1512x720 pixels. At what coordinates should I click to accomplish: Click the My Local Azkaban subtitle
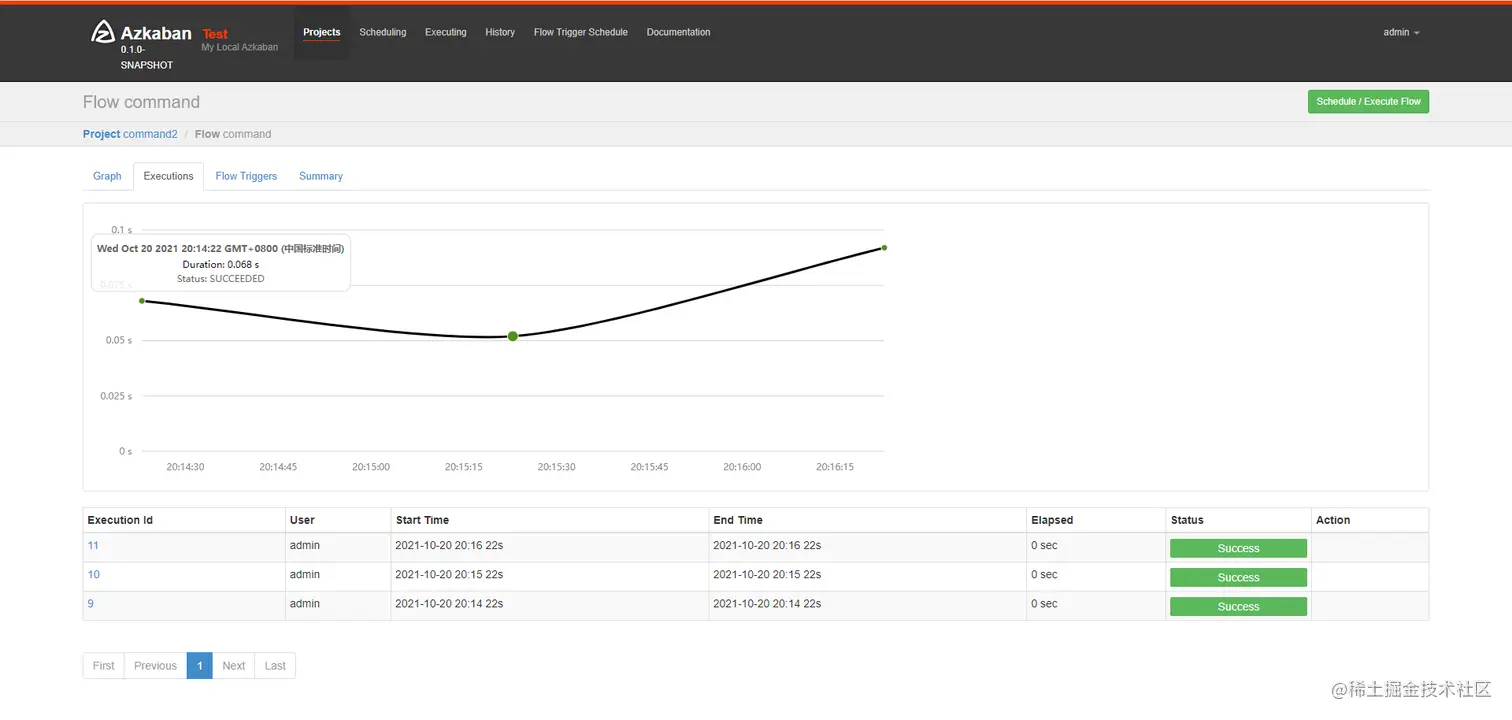(x=240, y=47)
